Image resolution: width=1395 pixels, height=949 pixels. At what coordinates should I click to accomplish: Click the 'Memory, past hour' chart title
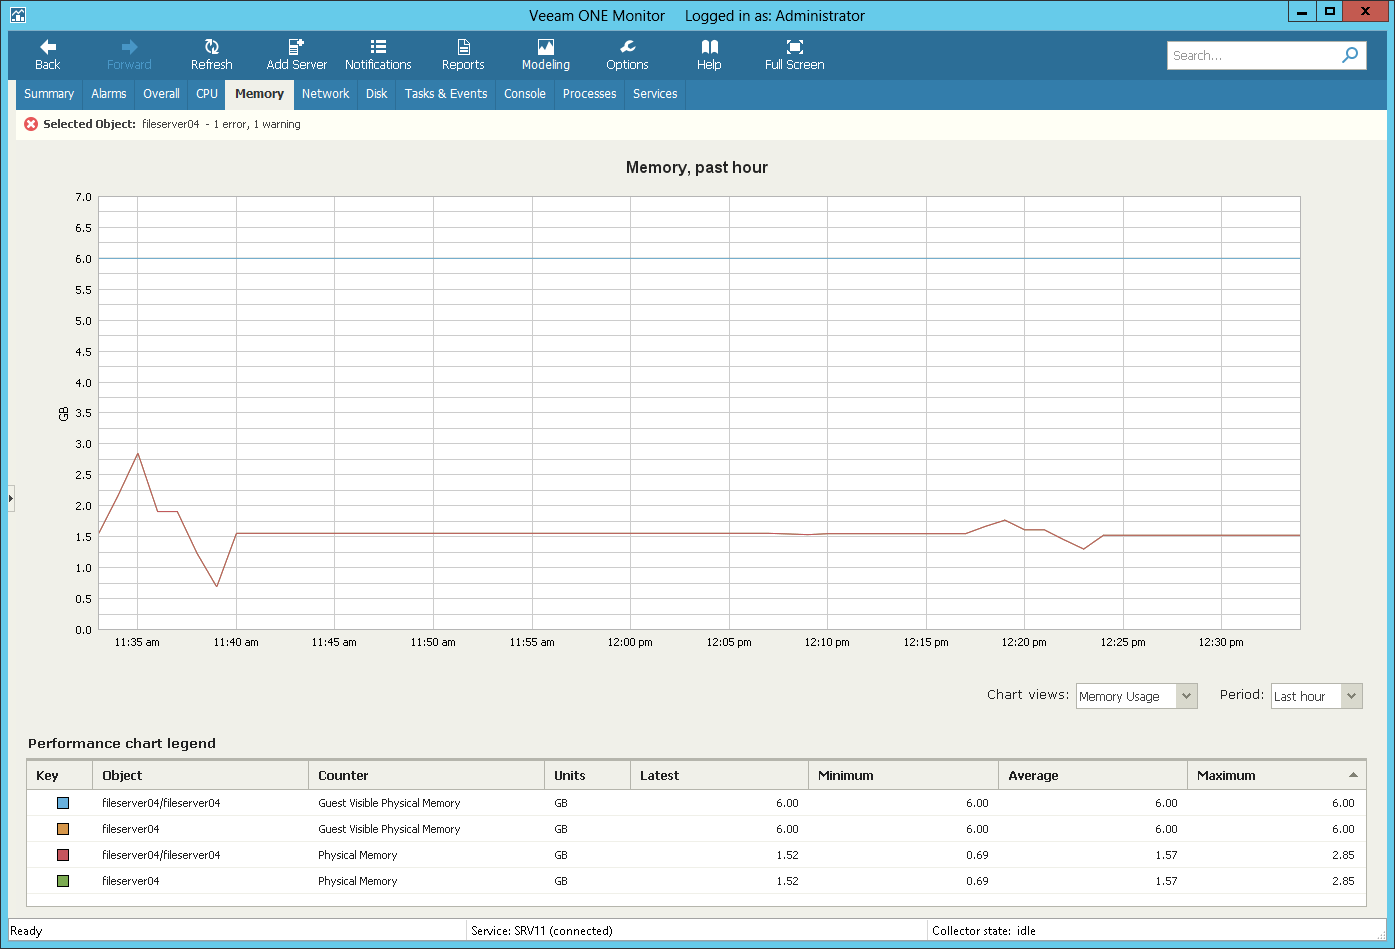tap(697, 167)
